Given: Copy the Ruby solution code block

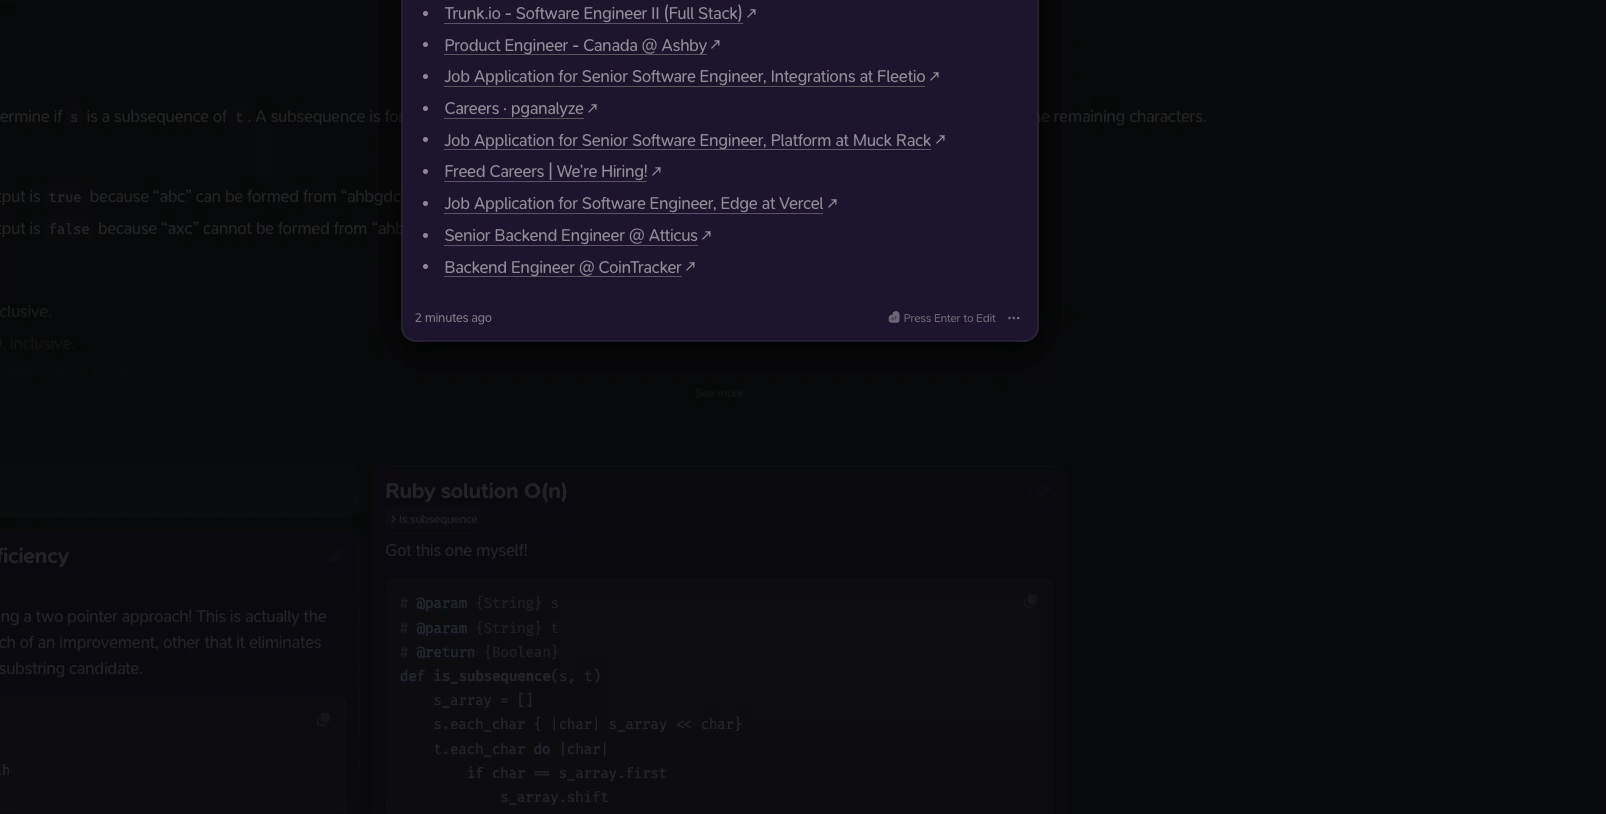Looking at the screenshot, I should point(1030,600).
